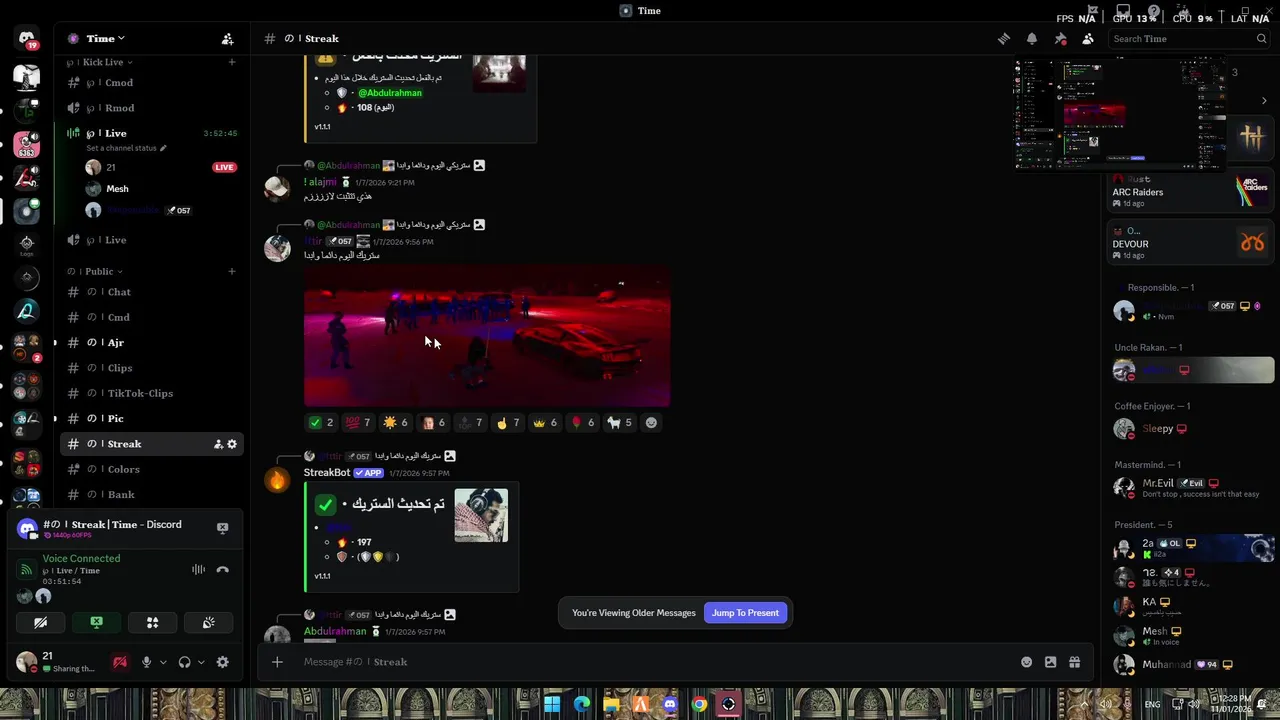
Task: Show pinned messages
Action: [x=1060, y=39]
